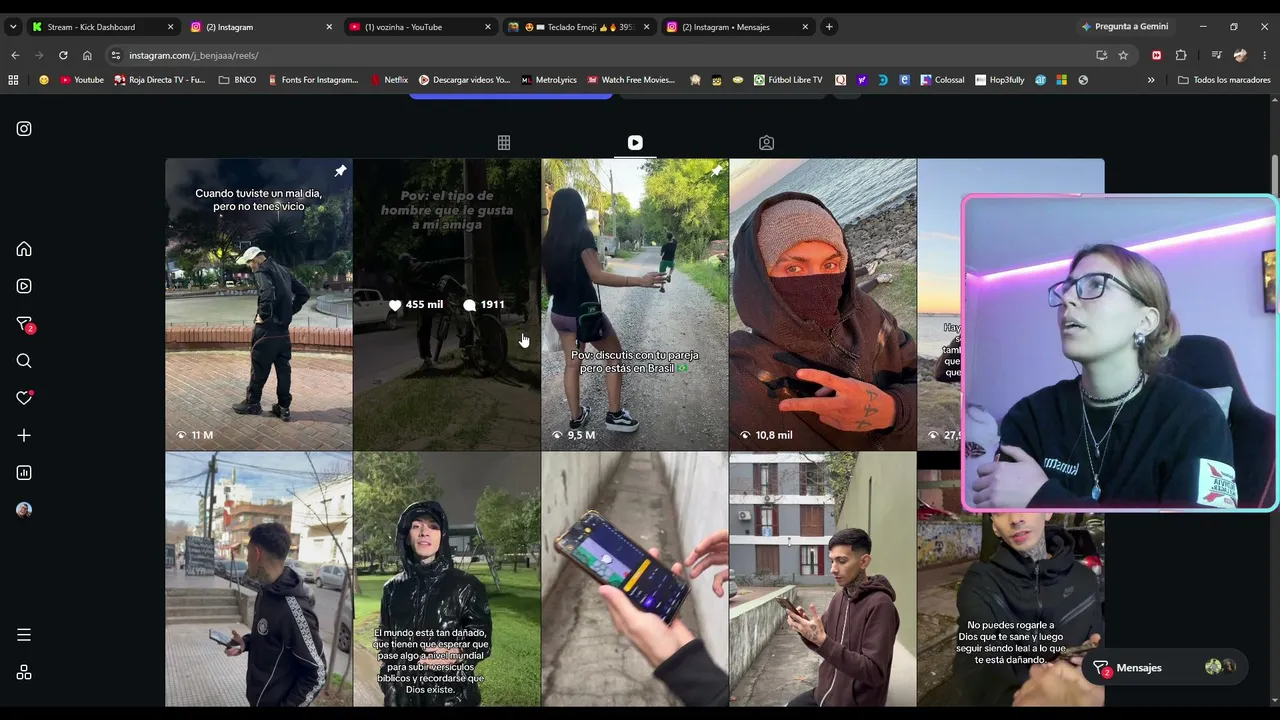
Task: Close the vozinha YouTube tab
Action: (488, 27)
